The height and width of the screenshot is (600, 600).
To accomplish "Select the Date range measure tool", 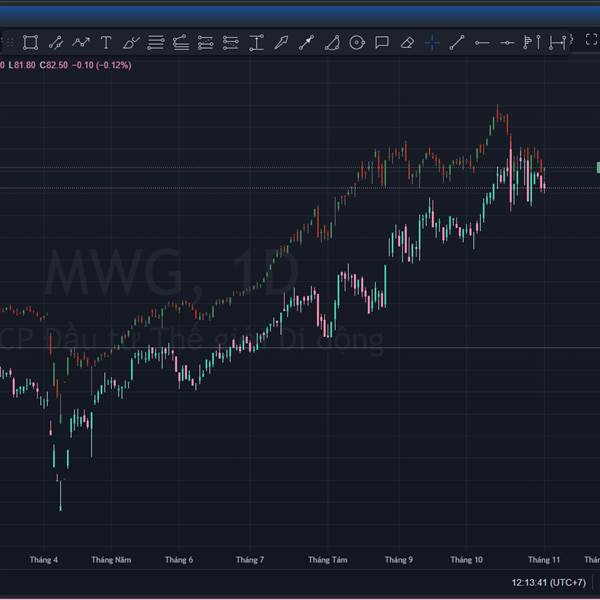I will [557, 42].
